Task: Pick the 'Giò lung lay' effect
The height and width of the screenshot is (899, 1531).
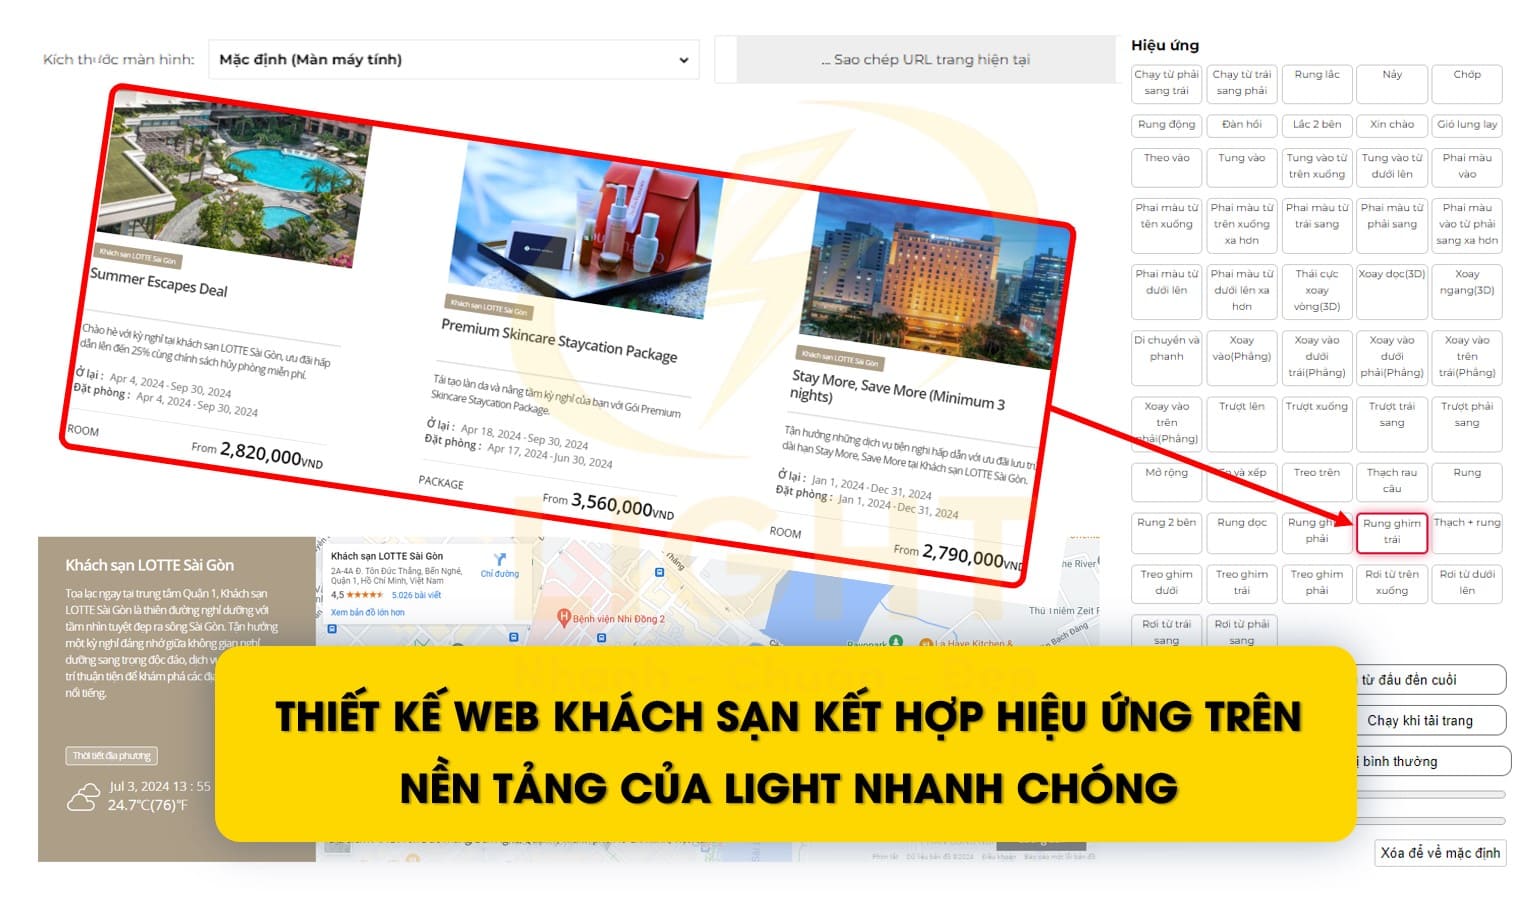Action: (x=1466, y=126)
